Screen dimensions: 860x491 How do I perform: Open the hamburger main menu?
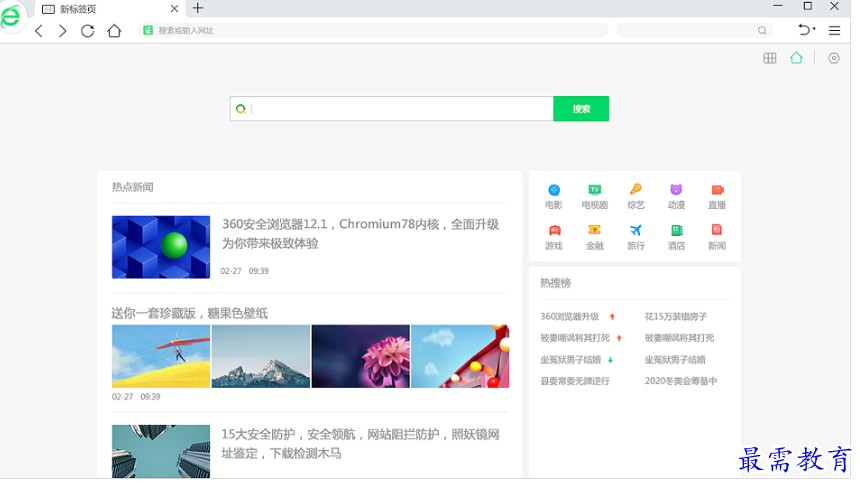(834, 31)
